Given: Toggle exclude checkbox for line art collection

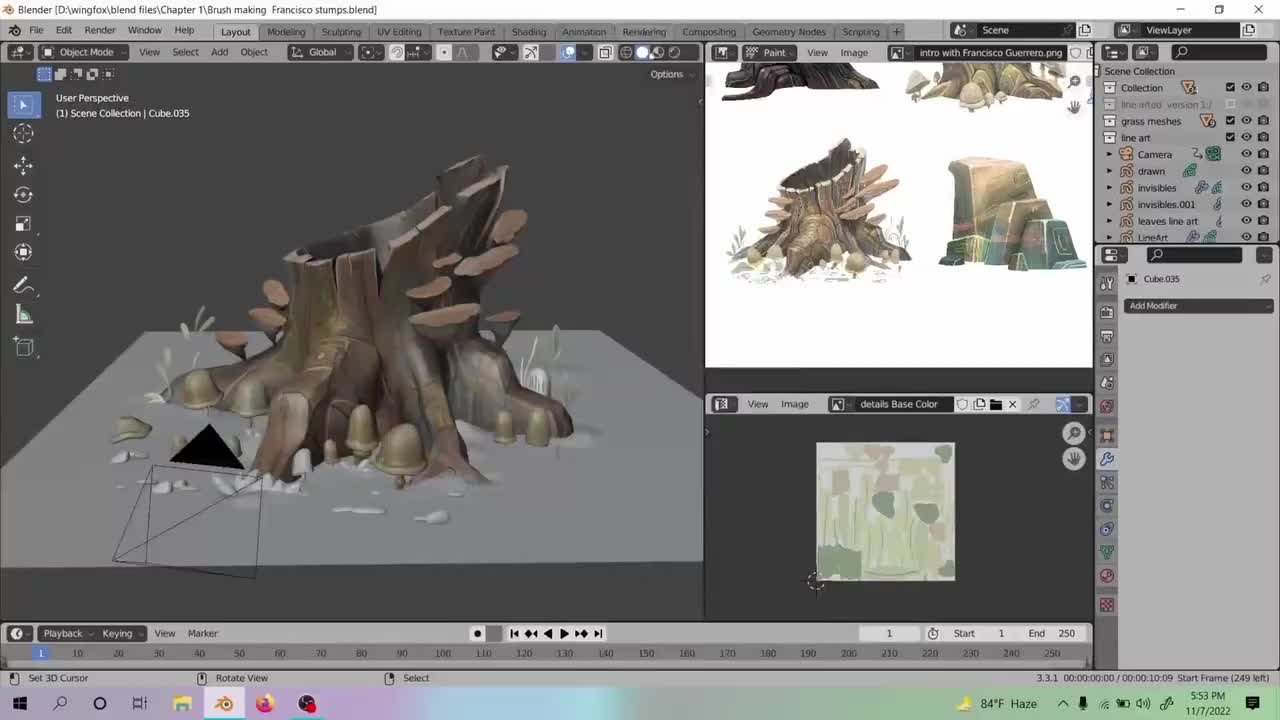Looking at the screenshot, I should pyautogui.click(x=1230, y=137).
